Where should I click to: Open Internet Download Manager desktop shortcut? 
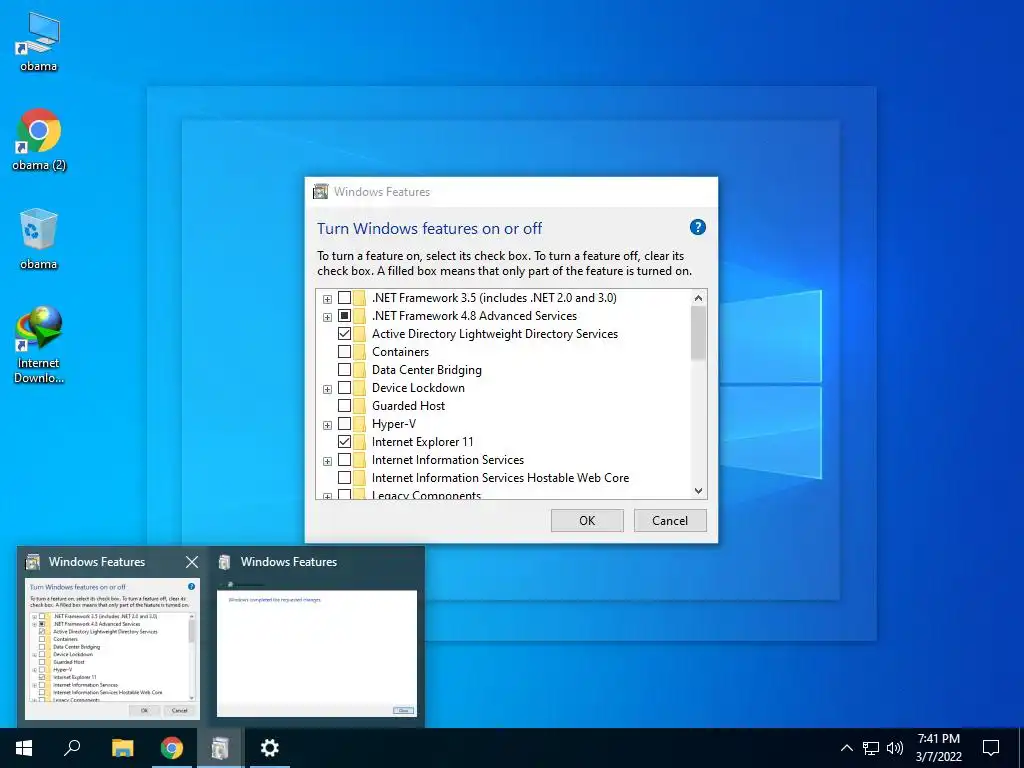click(x=39, y=344)
